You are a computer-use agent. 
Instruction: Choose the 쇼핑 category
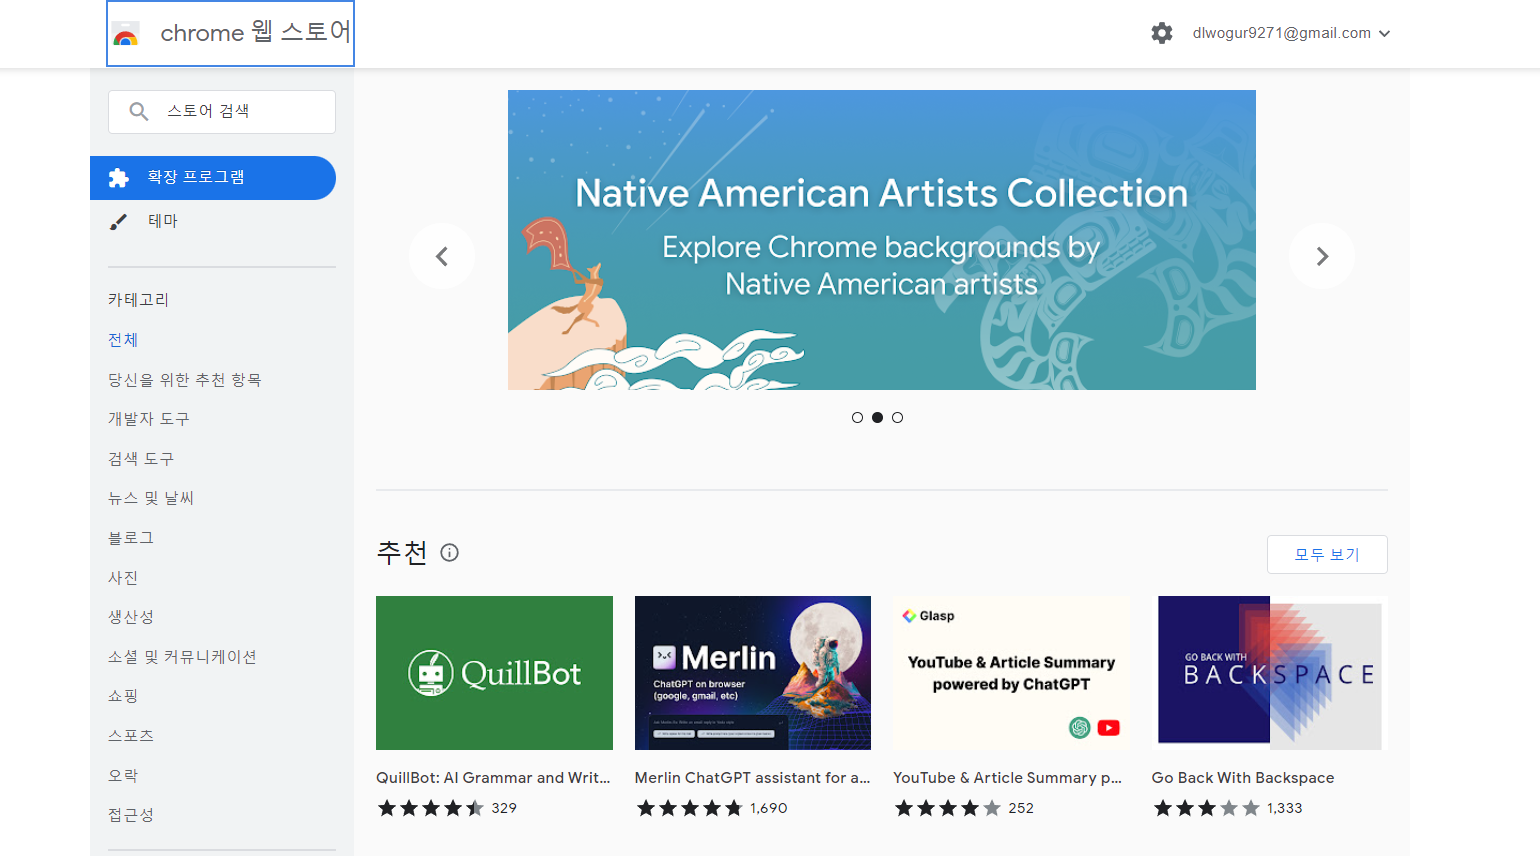point(123,696)
